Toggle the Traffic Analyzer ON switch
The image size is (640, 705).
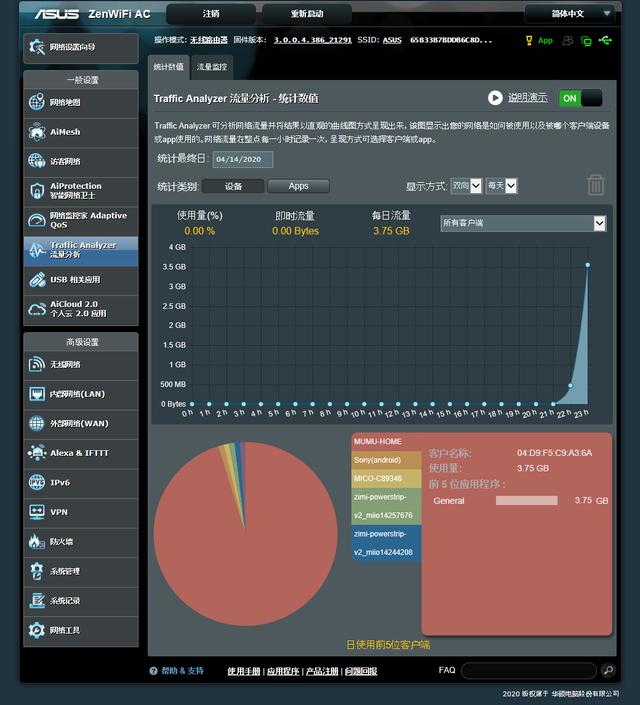580,98
